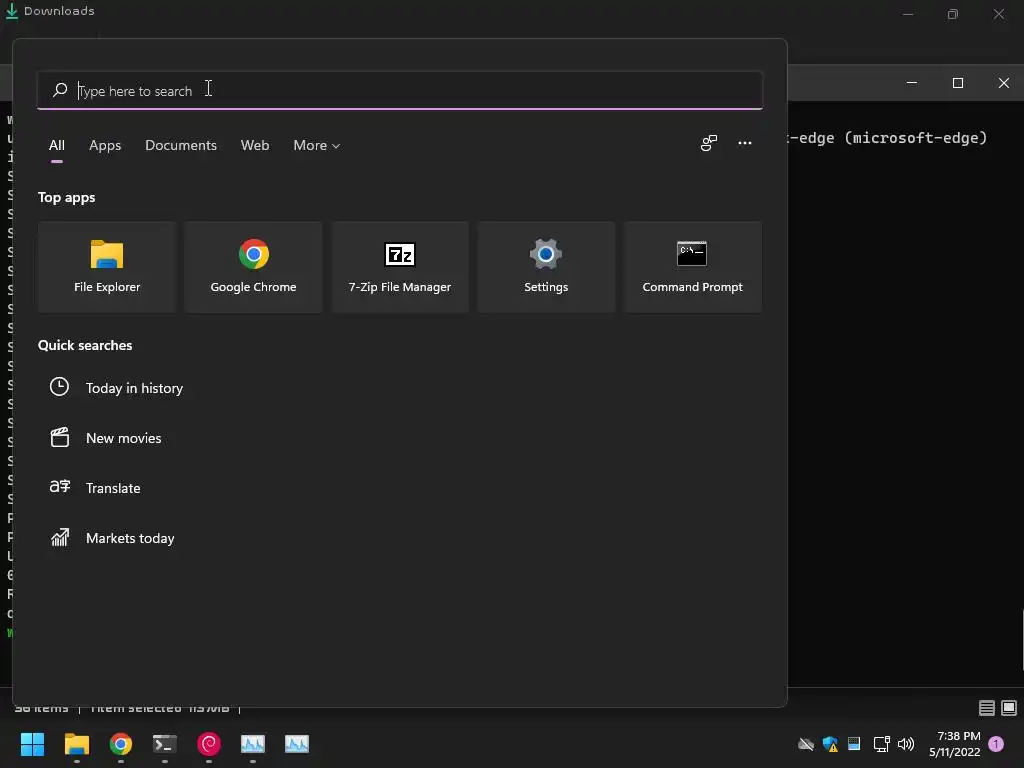
Task: Open the terminal icon on the taskbar
Action: [x=165, y=744]
